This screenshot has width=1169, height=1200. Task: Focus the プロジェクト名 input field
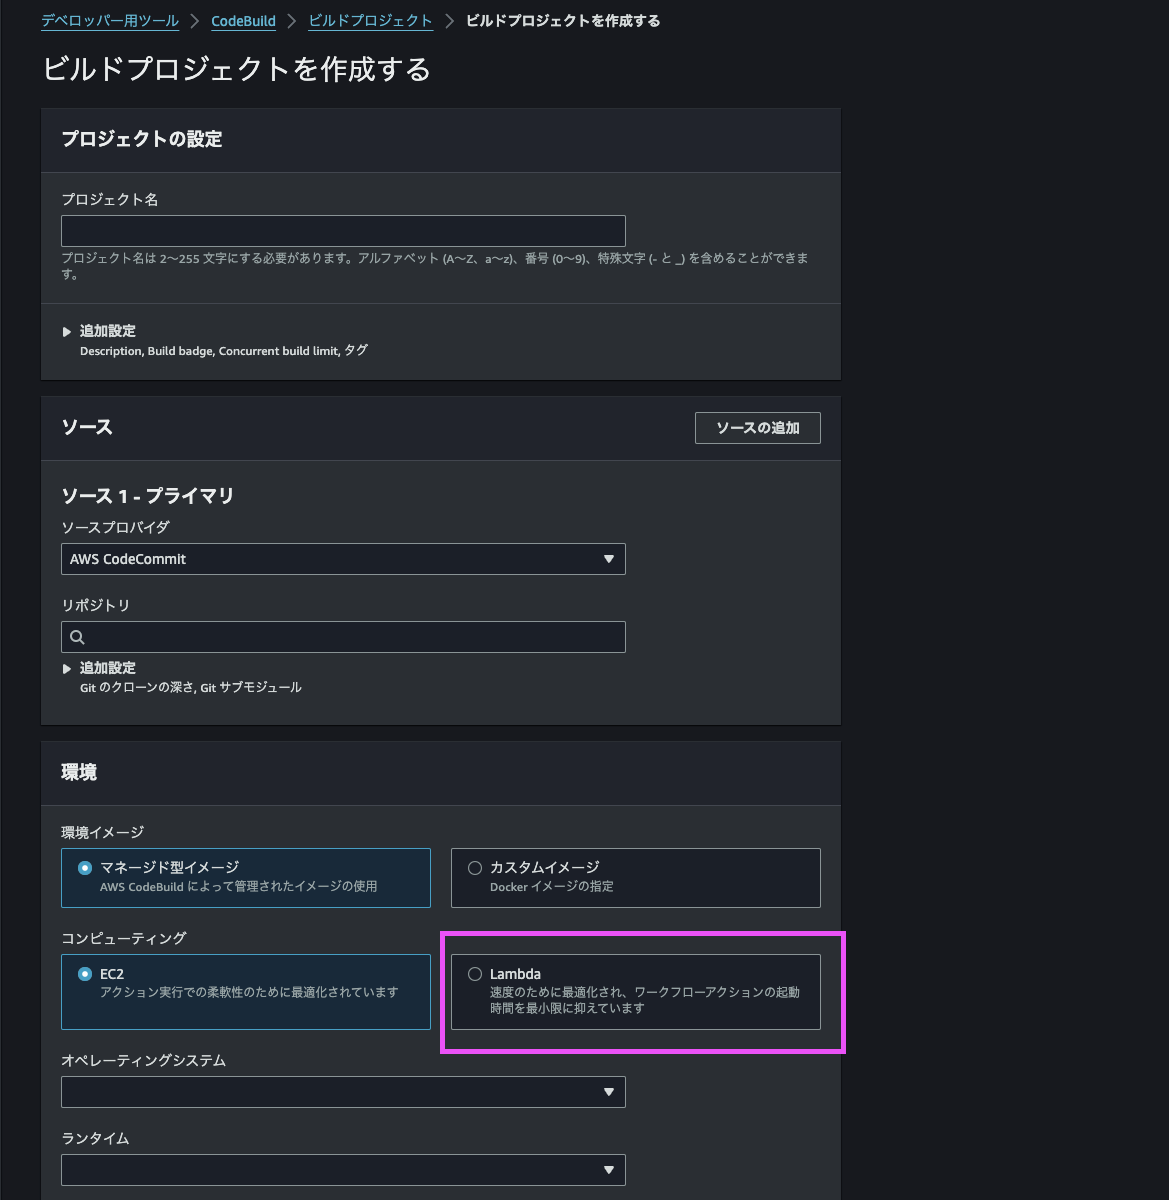pos(343,231)
